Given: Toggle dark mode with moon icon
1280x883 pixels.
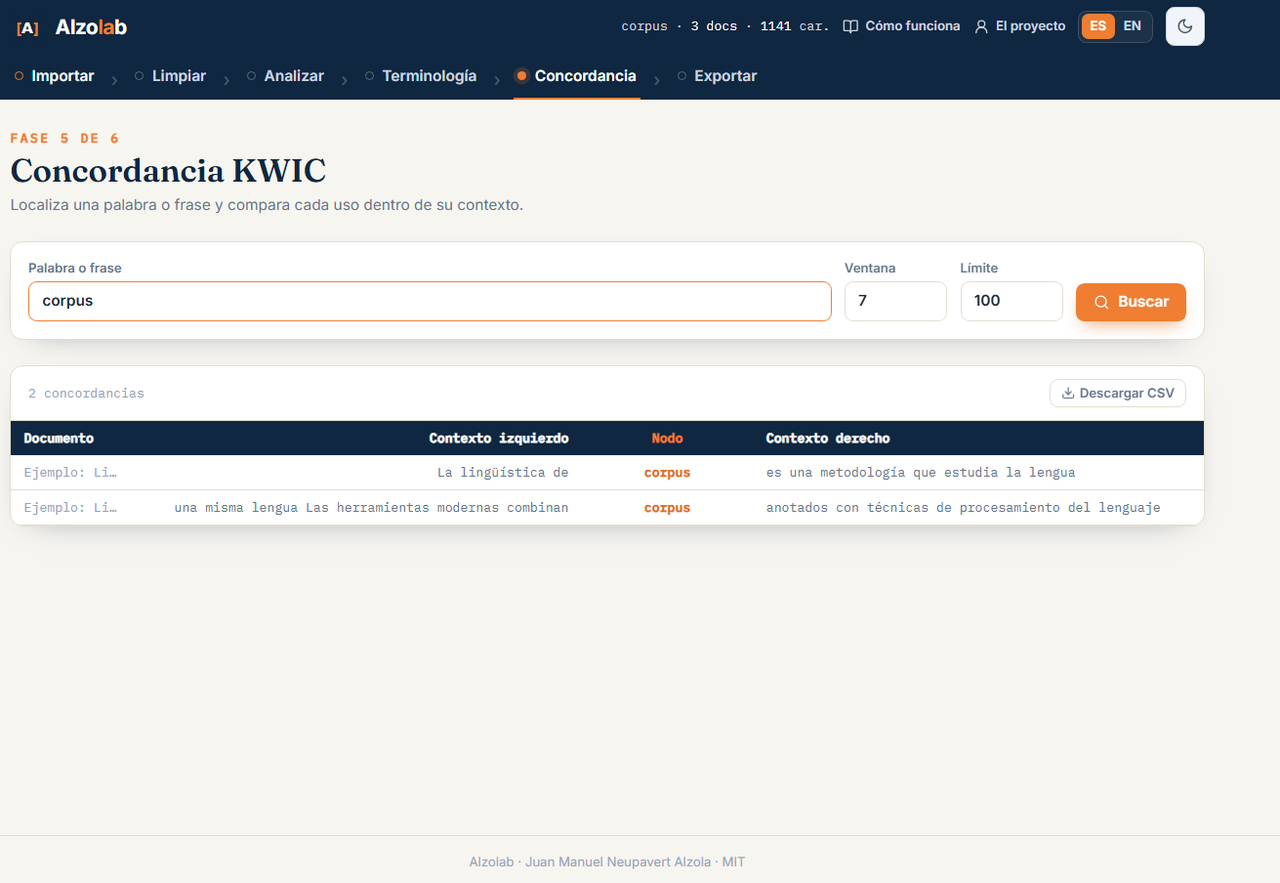Looking at the screenshot, I should (x=1185, y=26).
